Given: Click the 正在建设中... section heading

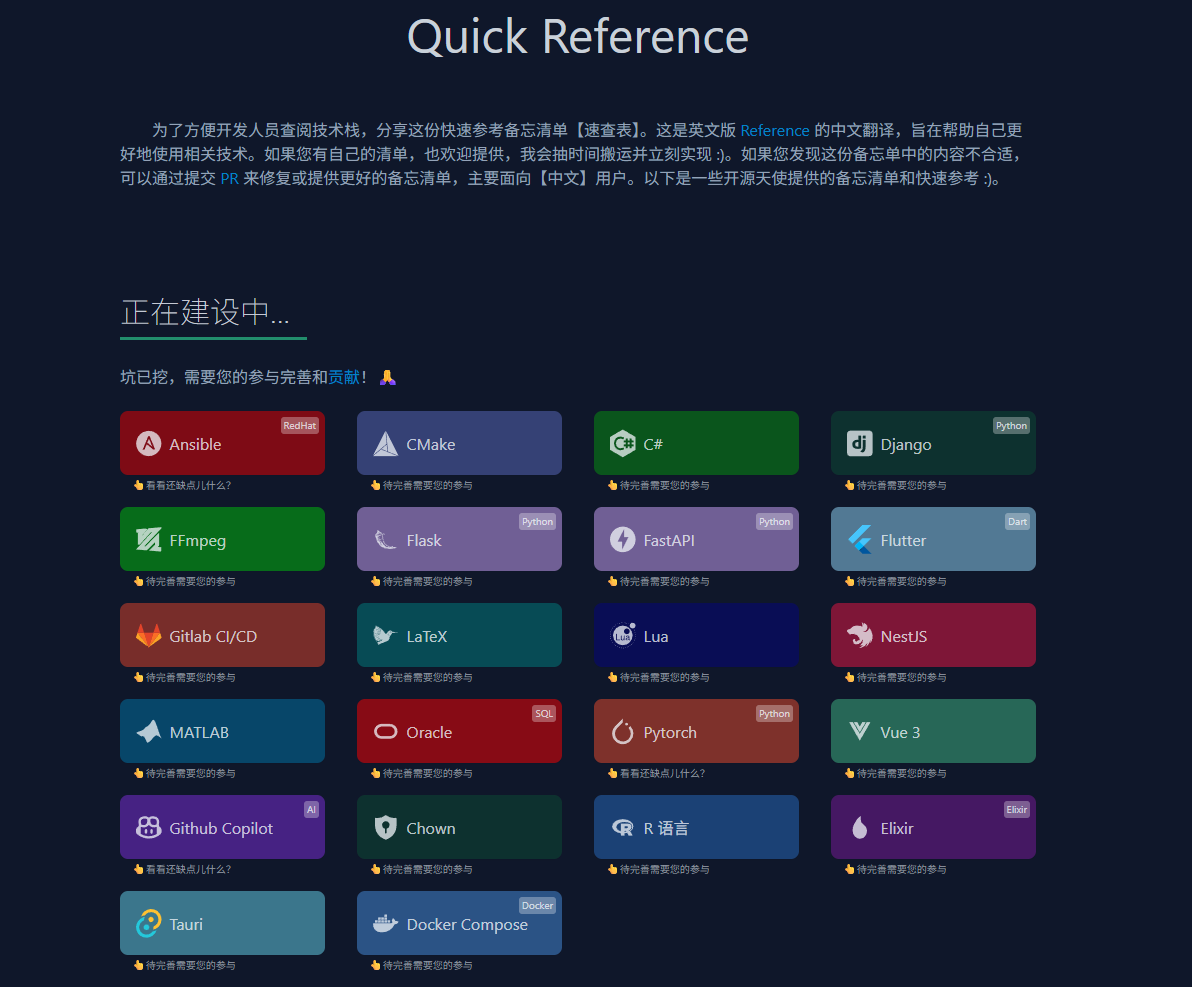Looking at the screenshot, I should (x=205, y=312).
